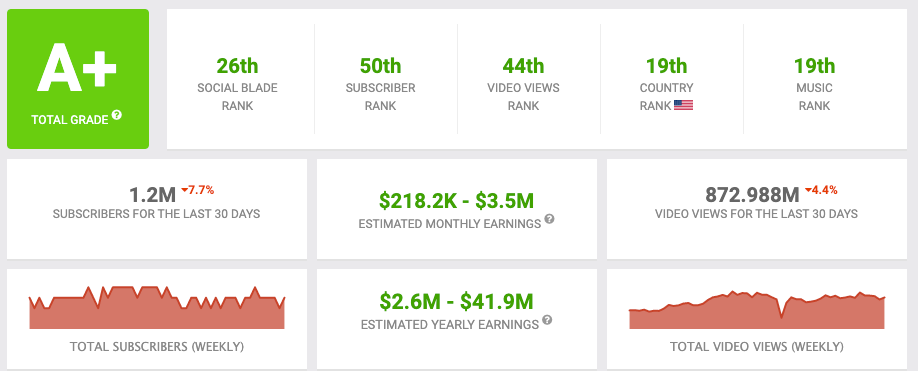The image size is (918, 371).
Task: Open the 19th Country Rank stat
Action: [666, 83]
